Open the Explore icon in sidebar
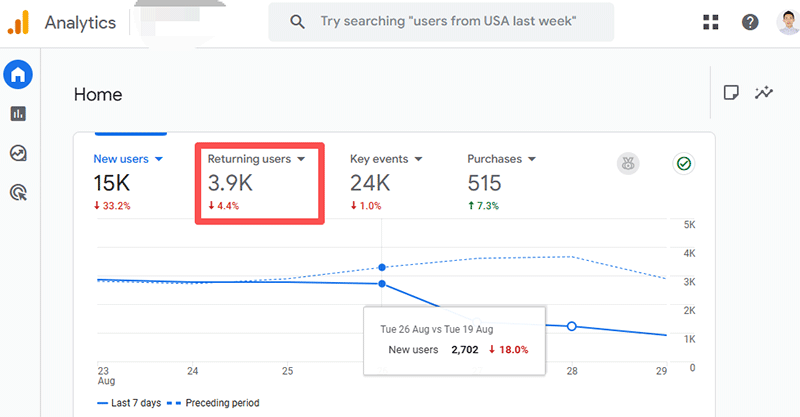The image size is (800, 417). click(18, 153)
